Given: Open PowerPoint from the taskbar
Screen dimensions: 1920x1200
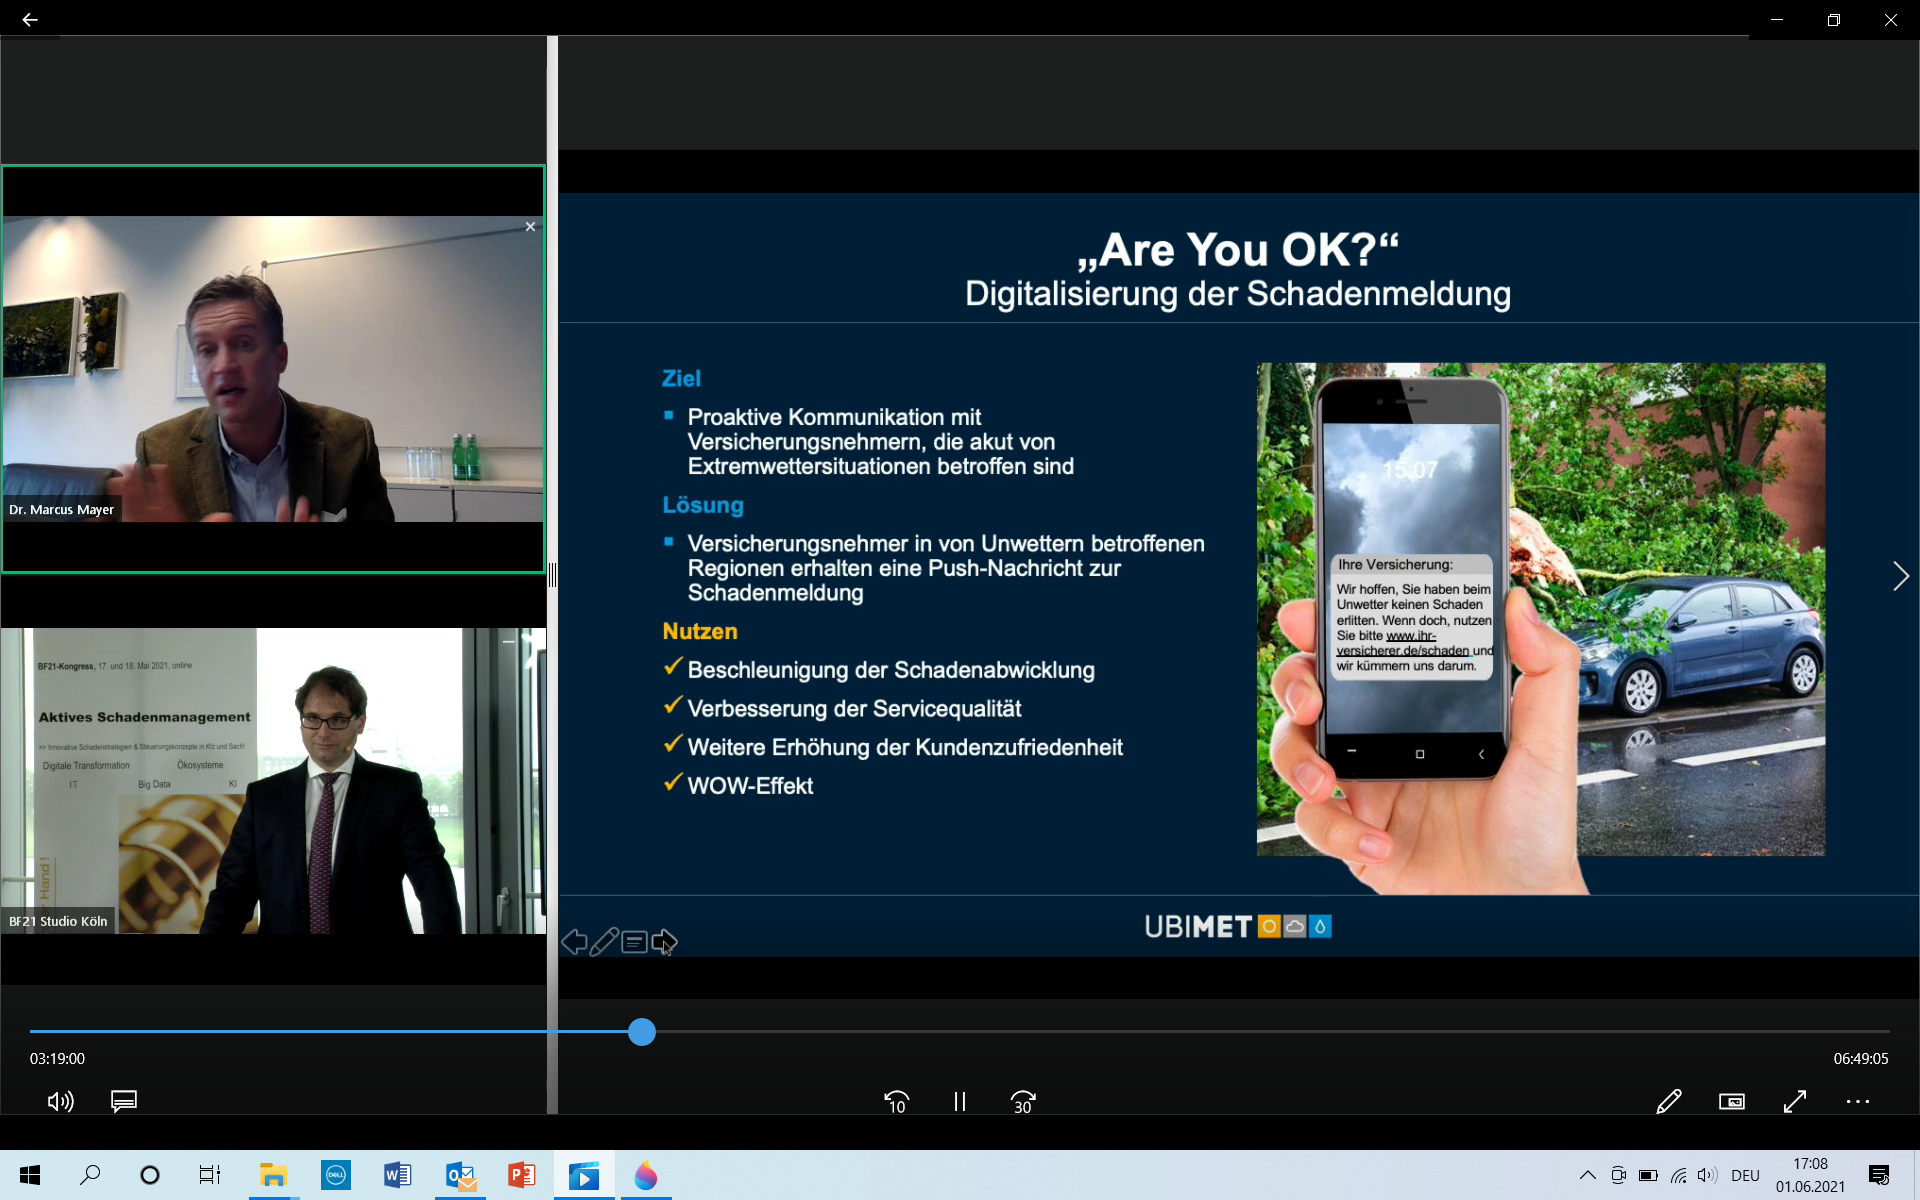Looking at the screenshot, I should click(x=521, y=1175).
